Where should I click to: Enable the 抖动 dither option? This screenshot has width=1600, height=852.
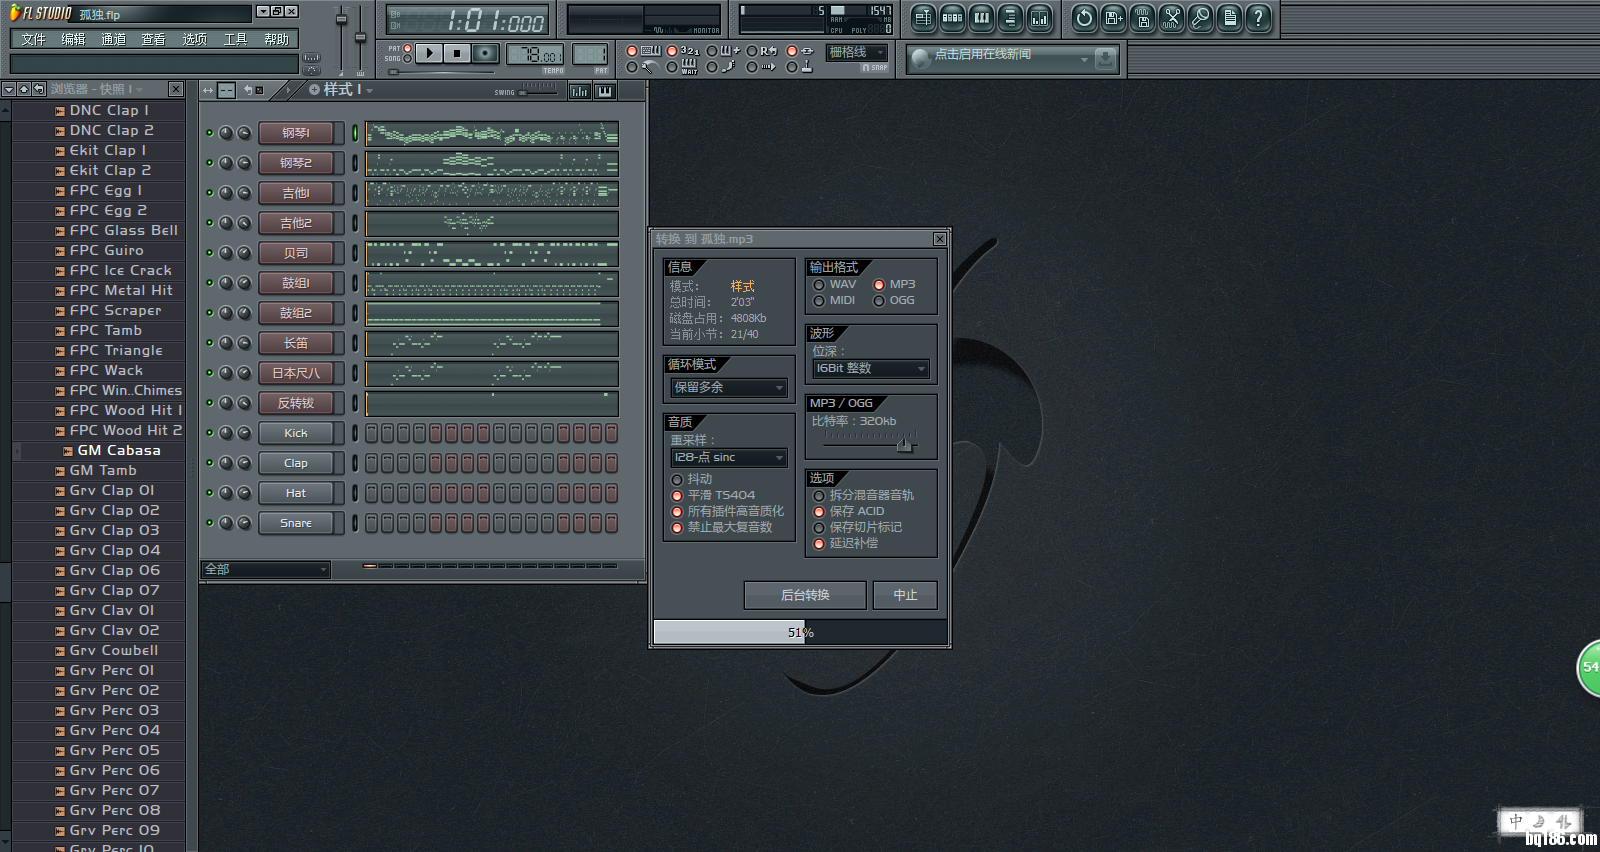(x=677, y=480)
